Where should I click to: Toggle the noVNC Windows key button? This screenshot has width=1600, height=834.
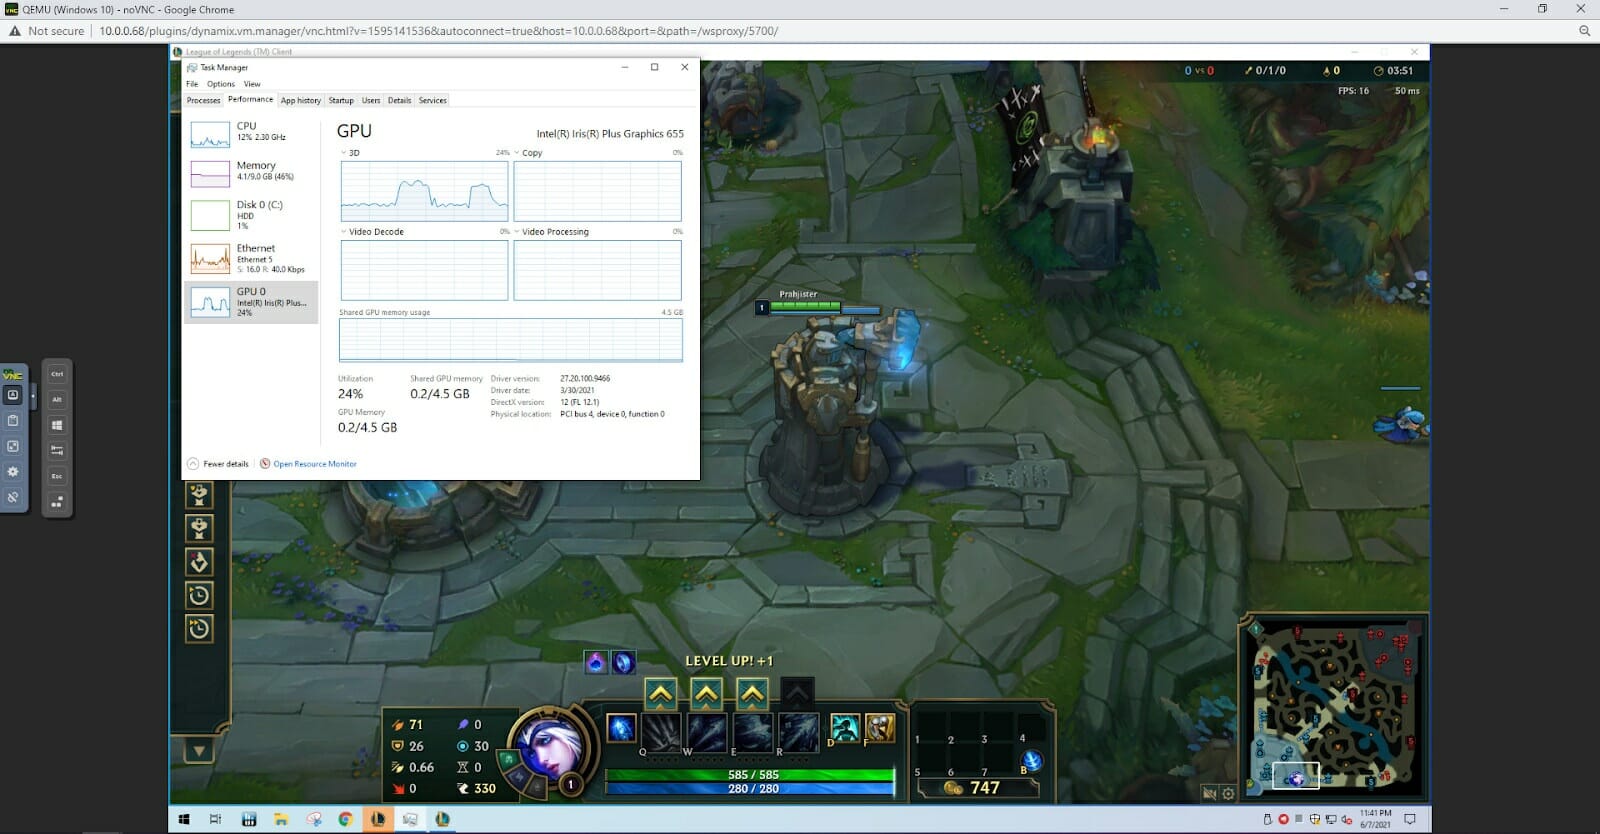click(57, 425)
